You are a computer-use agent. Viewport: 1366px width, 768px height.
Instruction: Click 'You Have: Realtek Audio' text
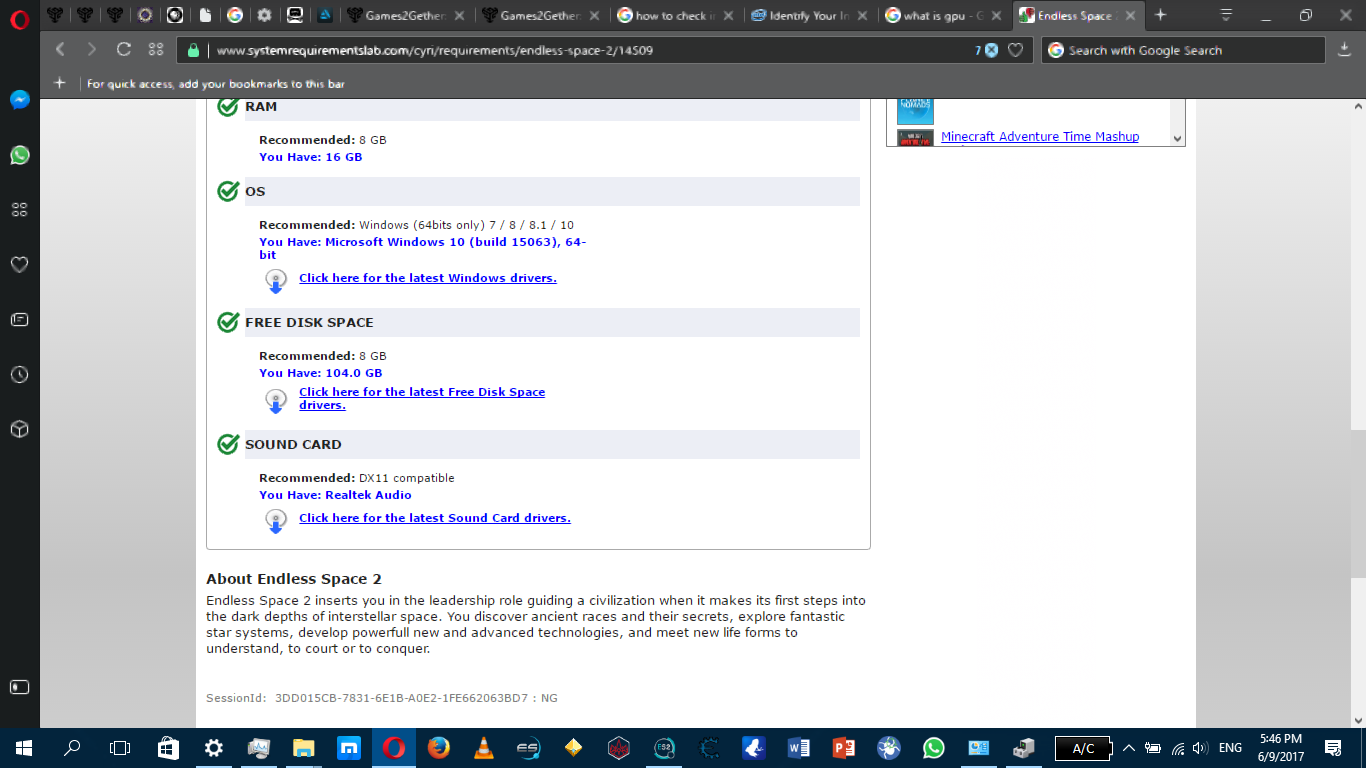[335, 495]
